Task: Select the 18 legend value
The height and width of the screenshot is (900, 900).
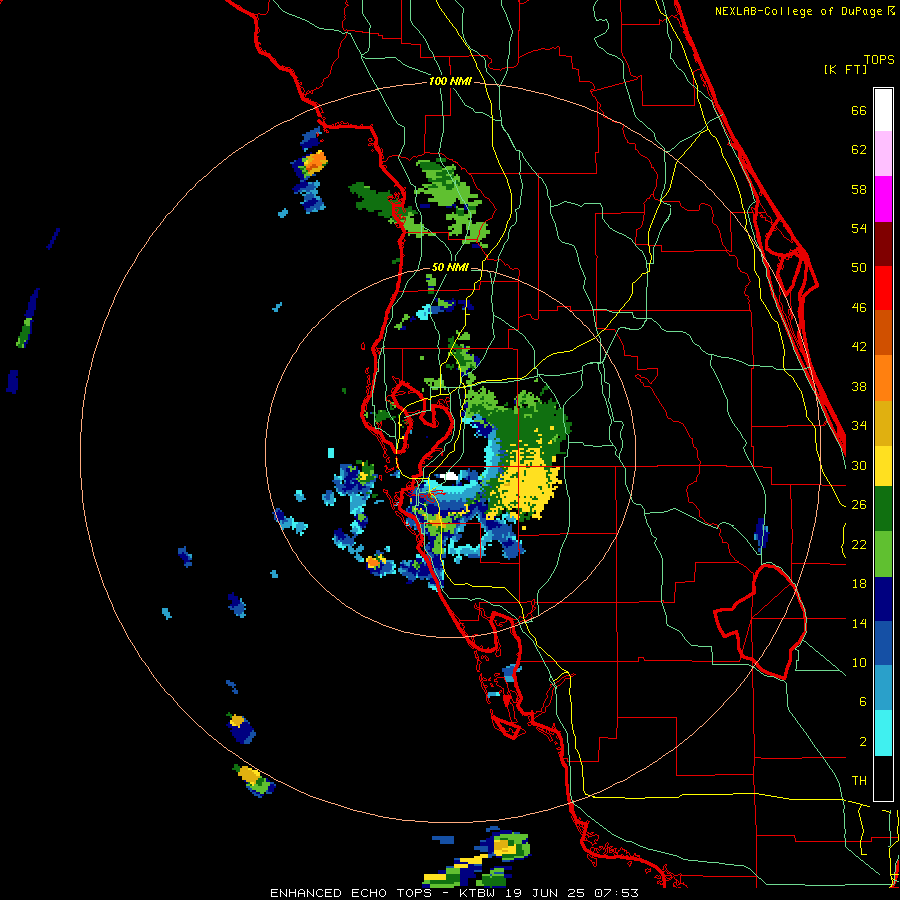Action: [x=859, y=584]
